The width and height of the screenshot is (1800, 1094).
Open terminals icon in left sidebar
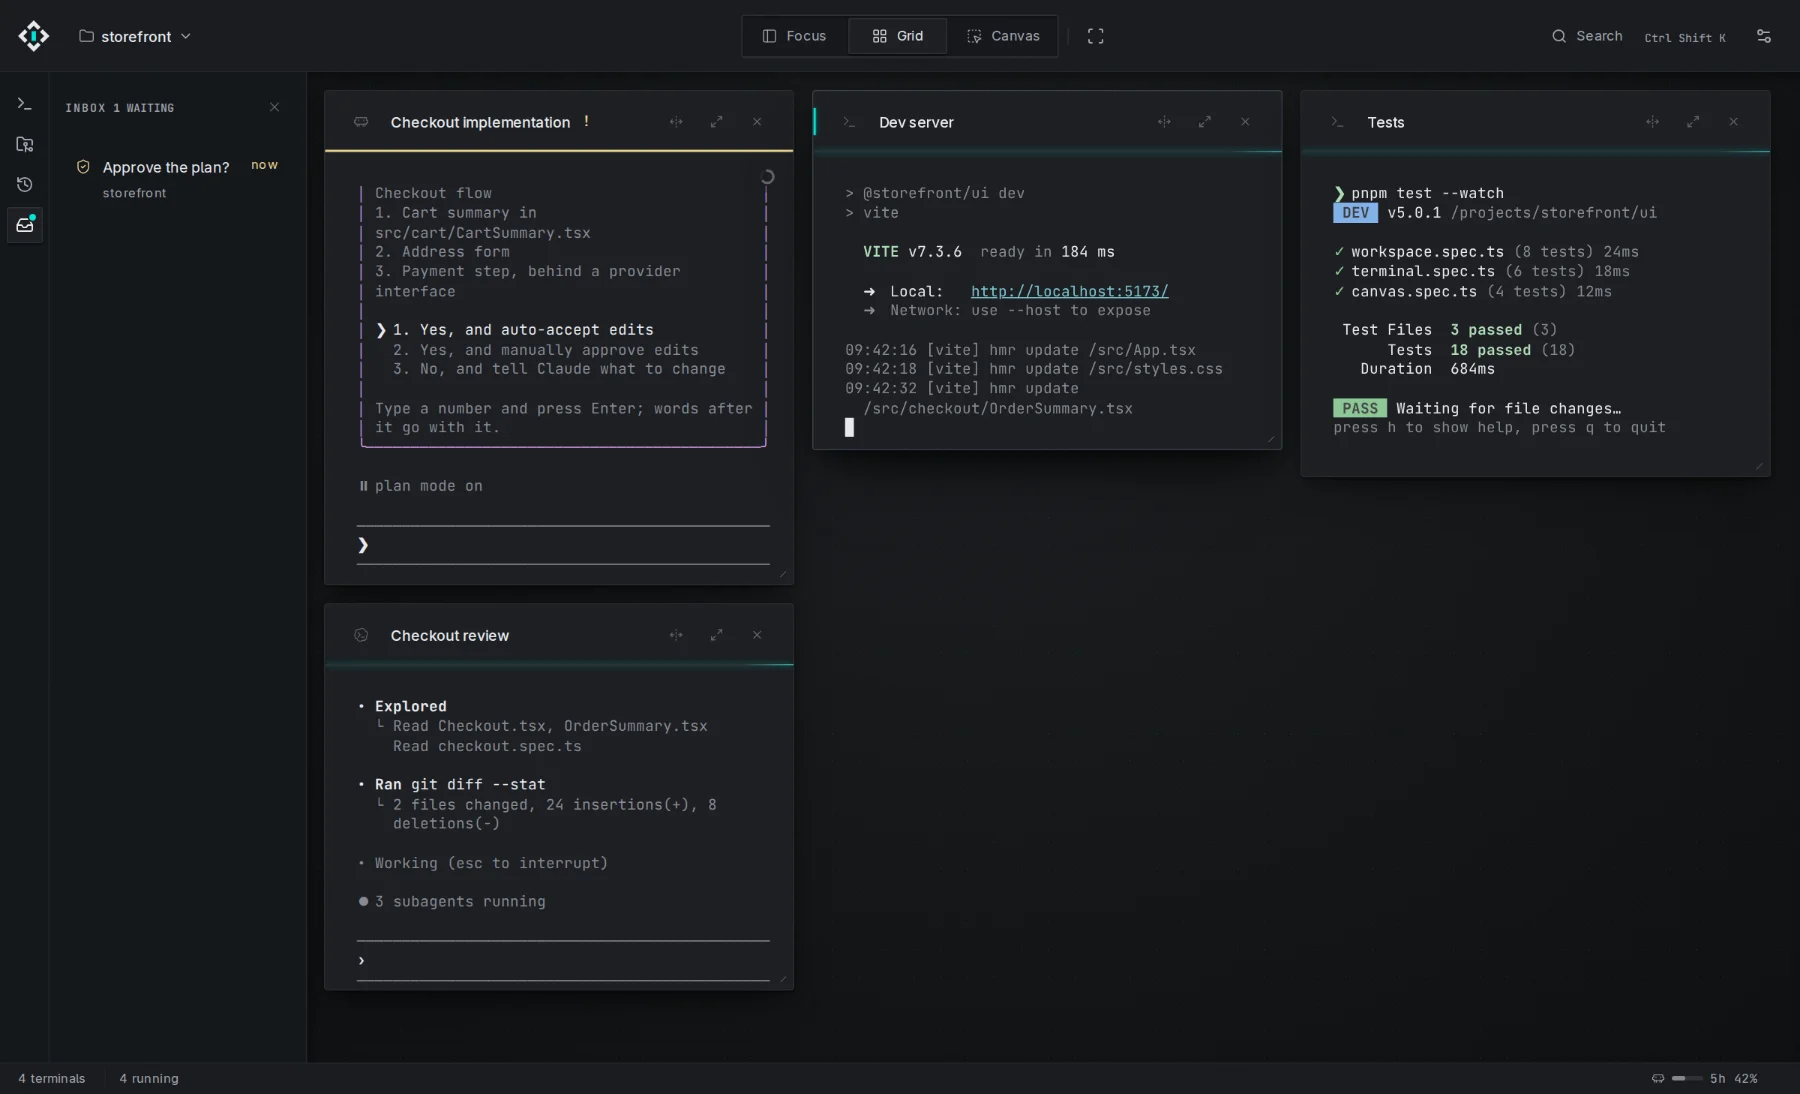coord(25,104)
